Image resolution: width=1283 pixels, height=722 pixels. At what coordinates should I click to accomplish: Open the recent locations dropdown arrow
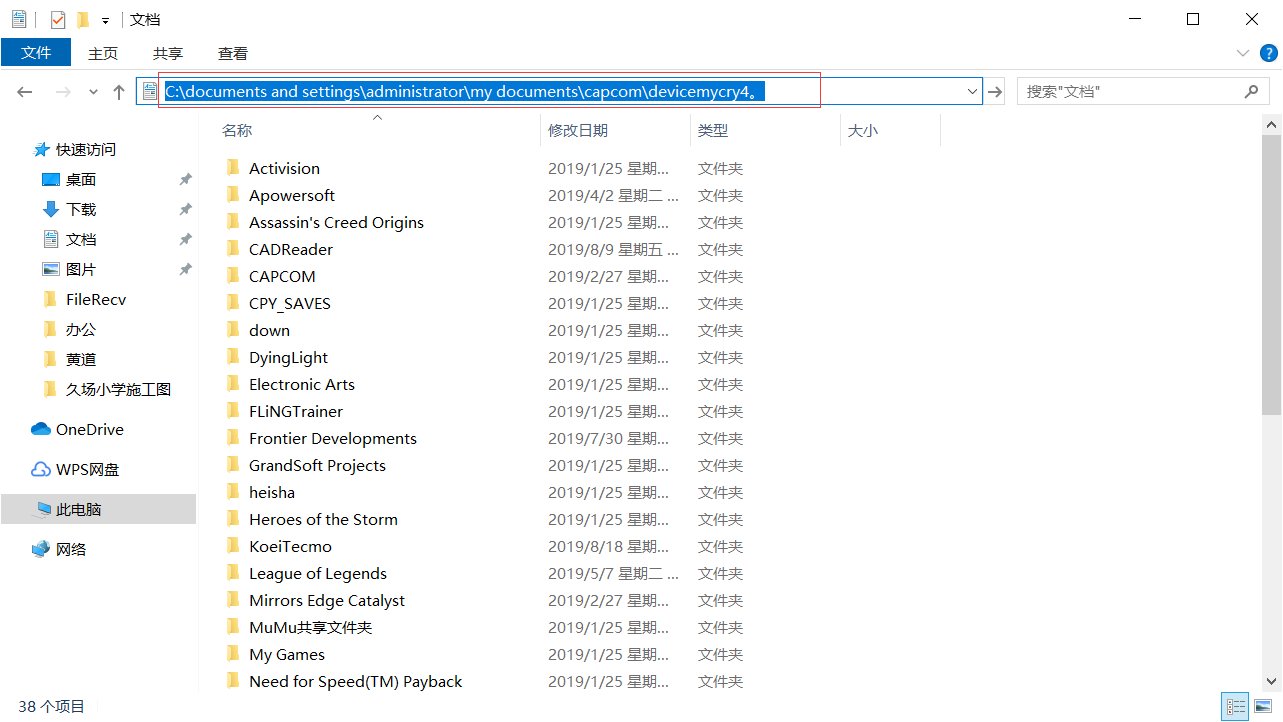(x=93, y=92)
